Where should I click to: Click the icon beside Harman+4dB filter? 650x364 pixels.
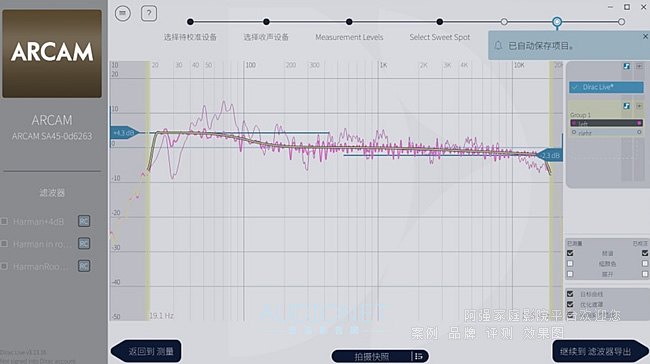pos(84,221)
